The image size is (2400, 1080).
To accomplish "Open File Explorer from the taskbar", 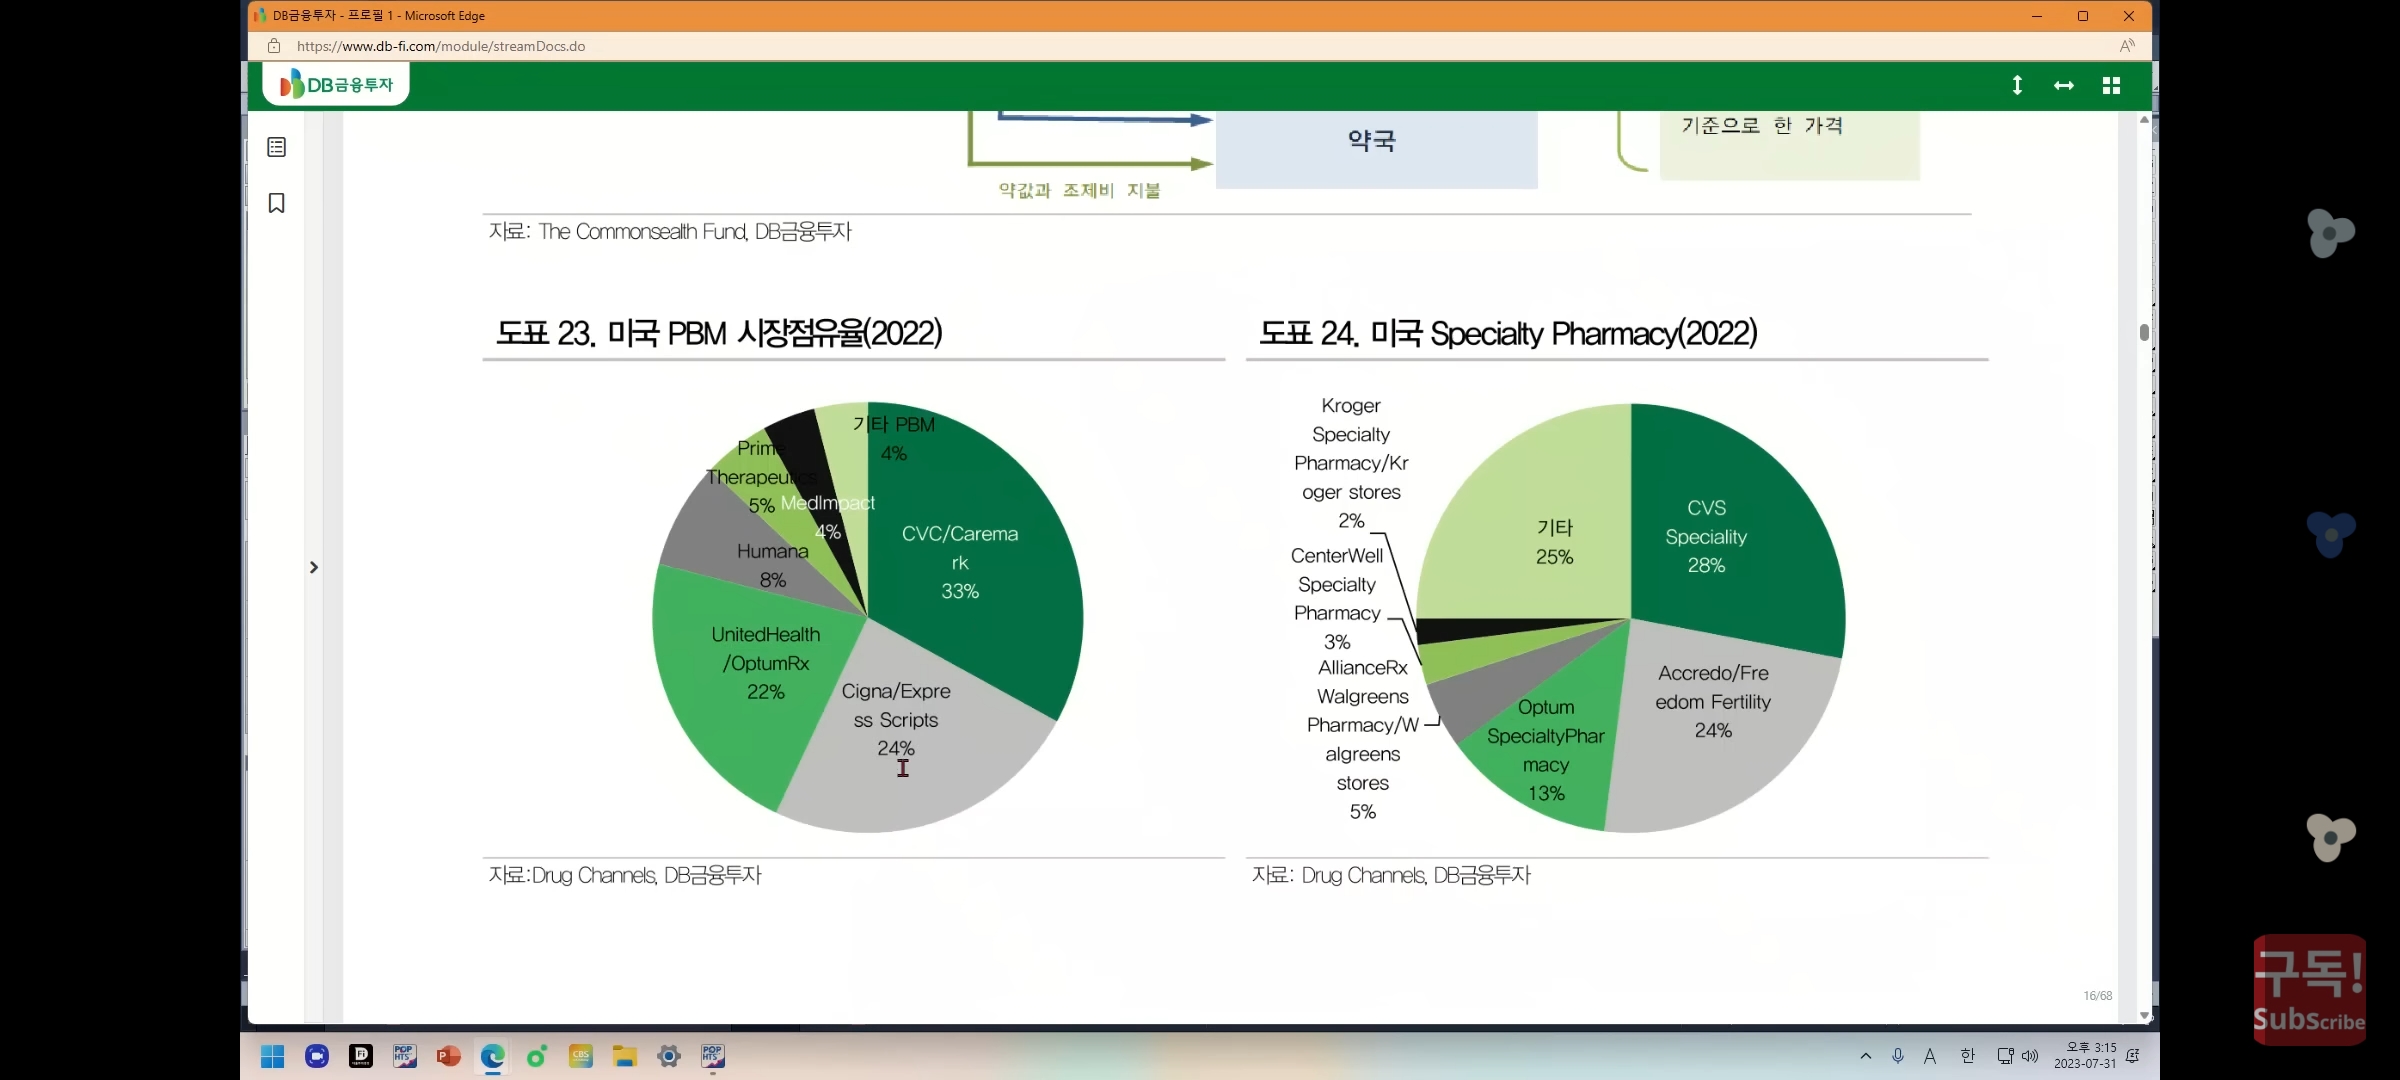I will (x=625, y=1056).
